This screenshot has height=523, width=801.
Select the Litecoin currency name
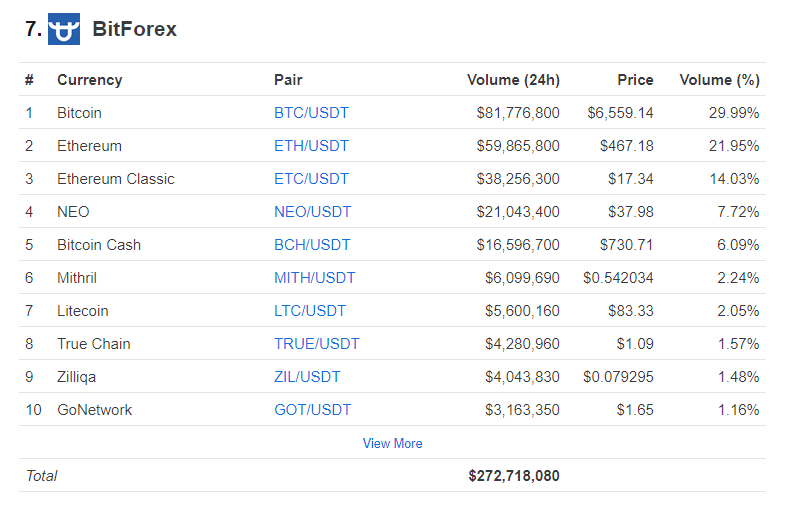83,311
